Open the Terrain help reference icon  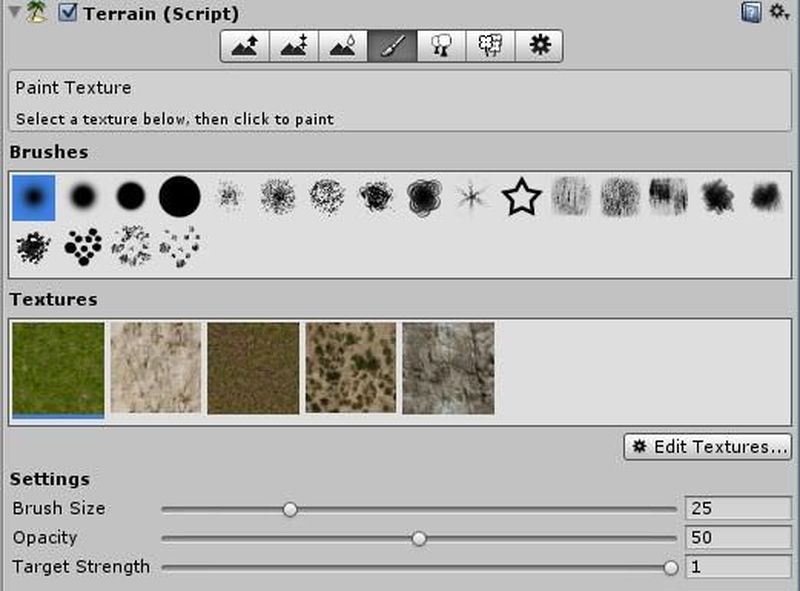(x=750, y=13)
